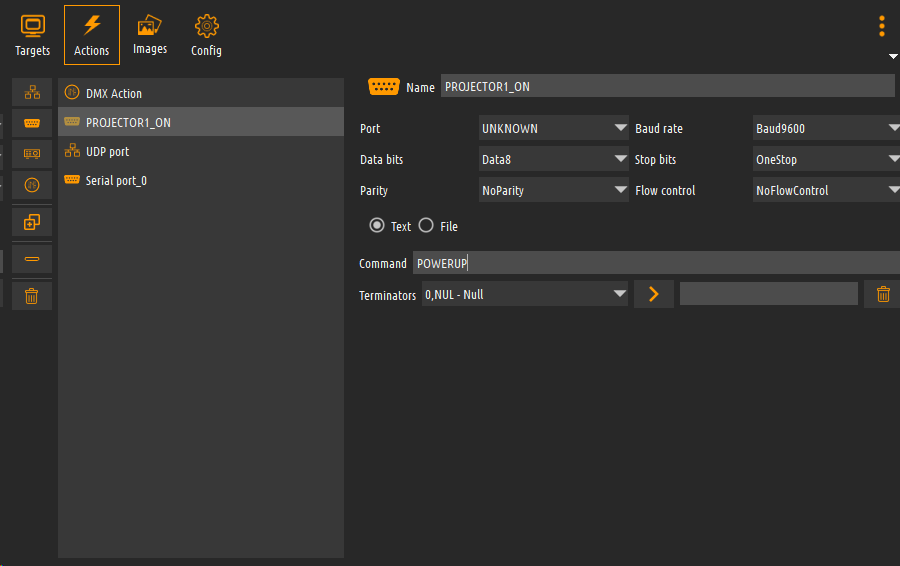
Task: Click the DMX Action row icon
Action: pyautogui.click(x=72, y=92)
